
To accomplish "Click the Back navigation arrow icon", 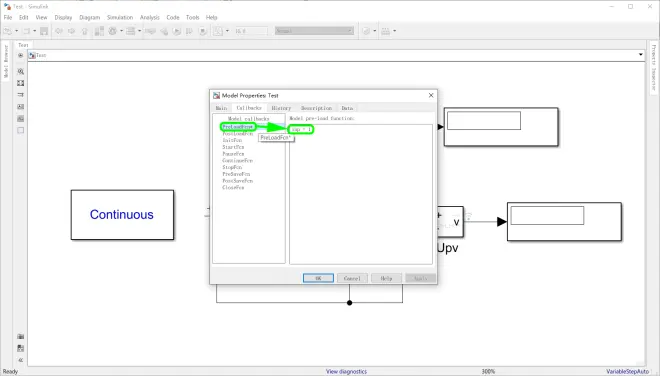I will point(59,31).
